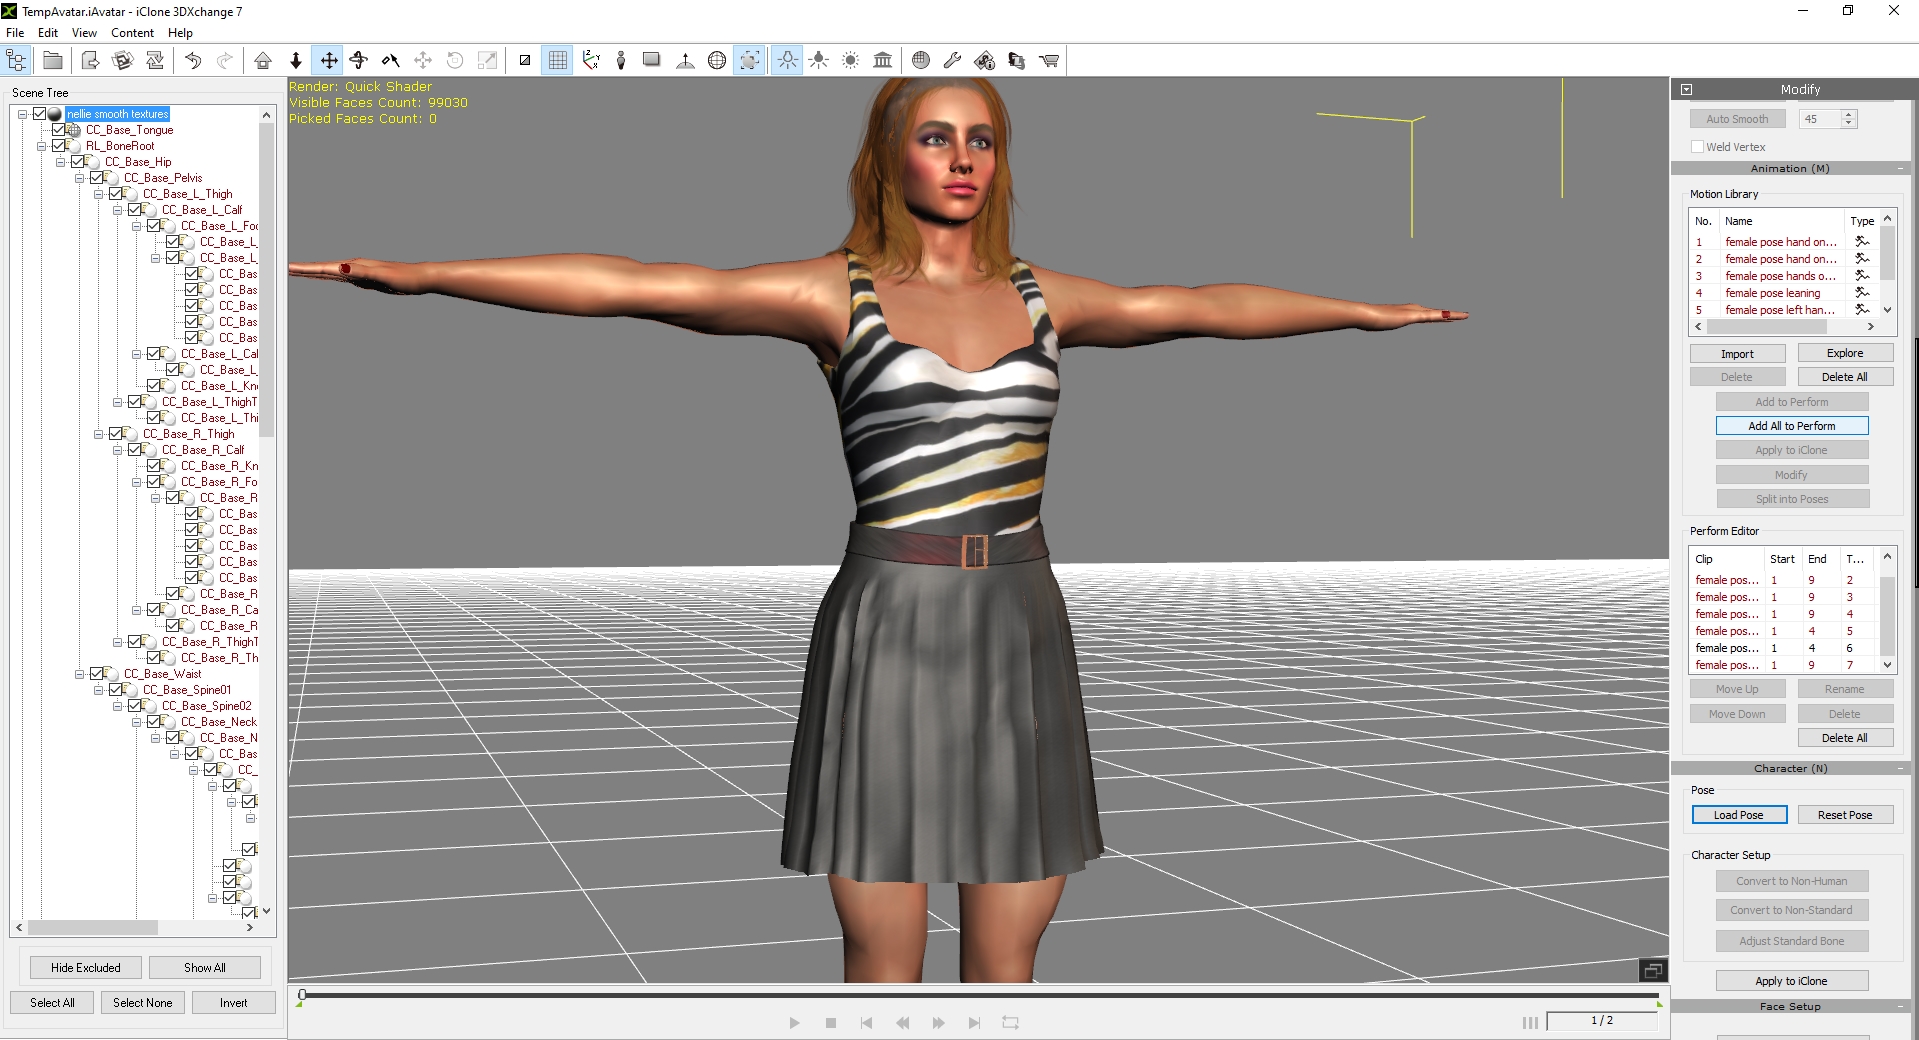Collapse the Animation (M) section

pos(1900,169)
